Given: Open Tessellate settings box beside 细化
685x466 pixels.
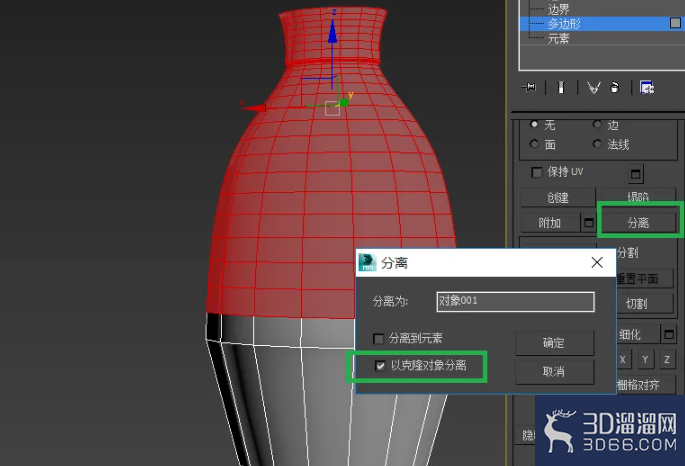Looking at the screenshot, I should coord(669,335).
